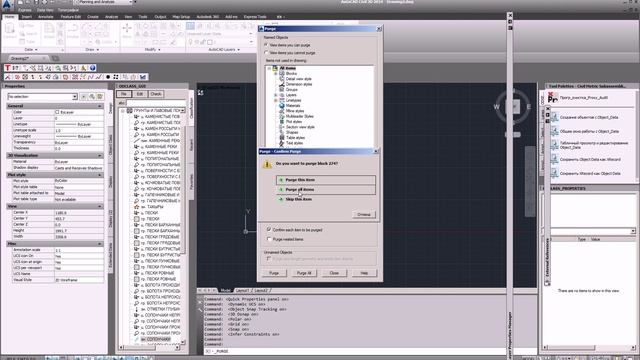The width and height of the screenshot is (640, 360).
Task: Collapse the 'All items' tree node
Action: coord(269,68)
